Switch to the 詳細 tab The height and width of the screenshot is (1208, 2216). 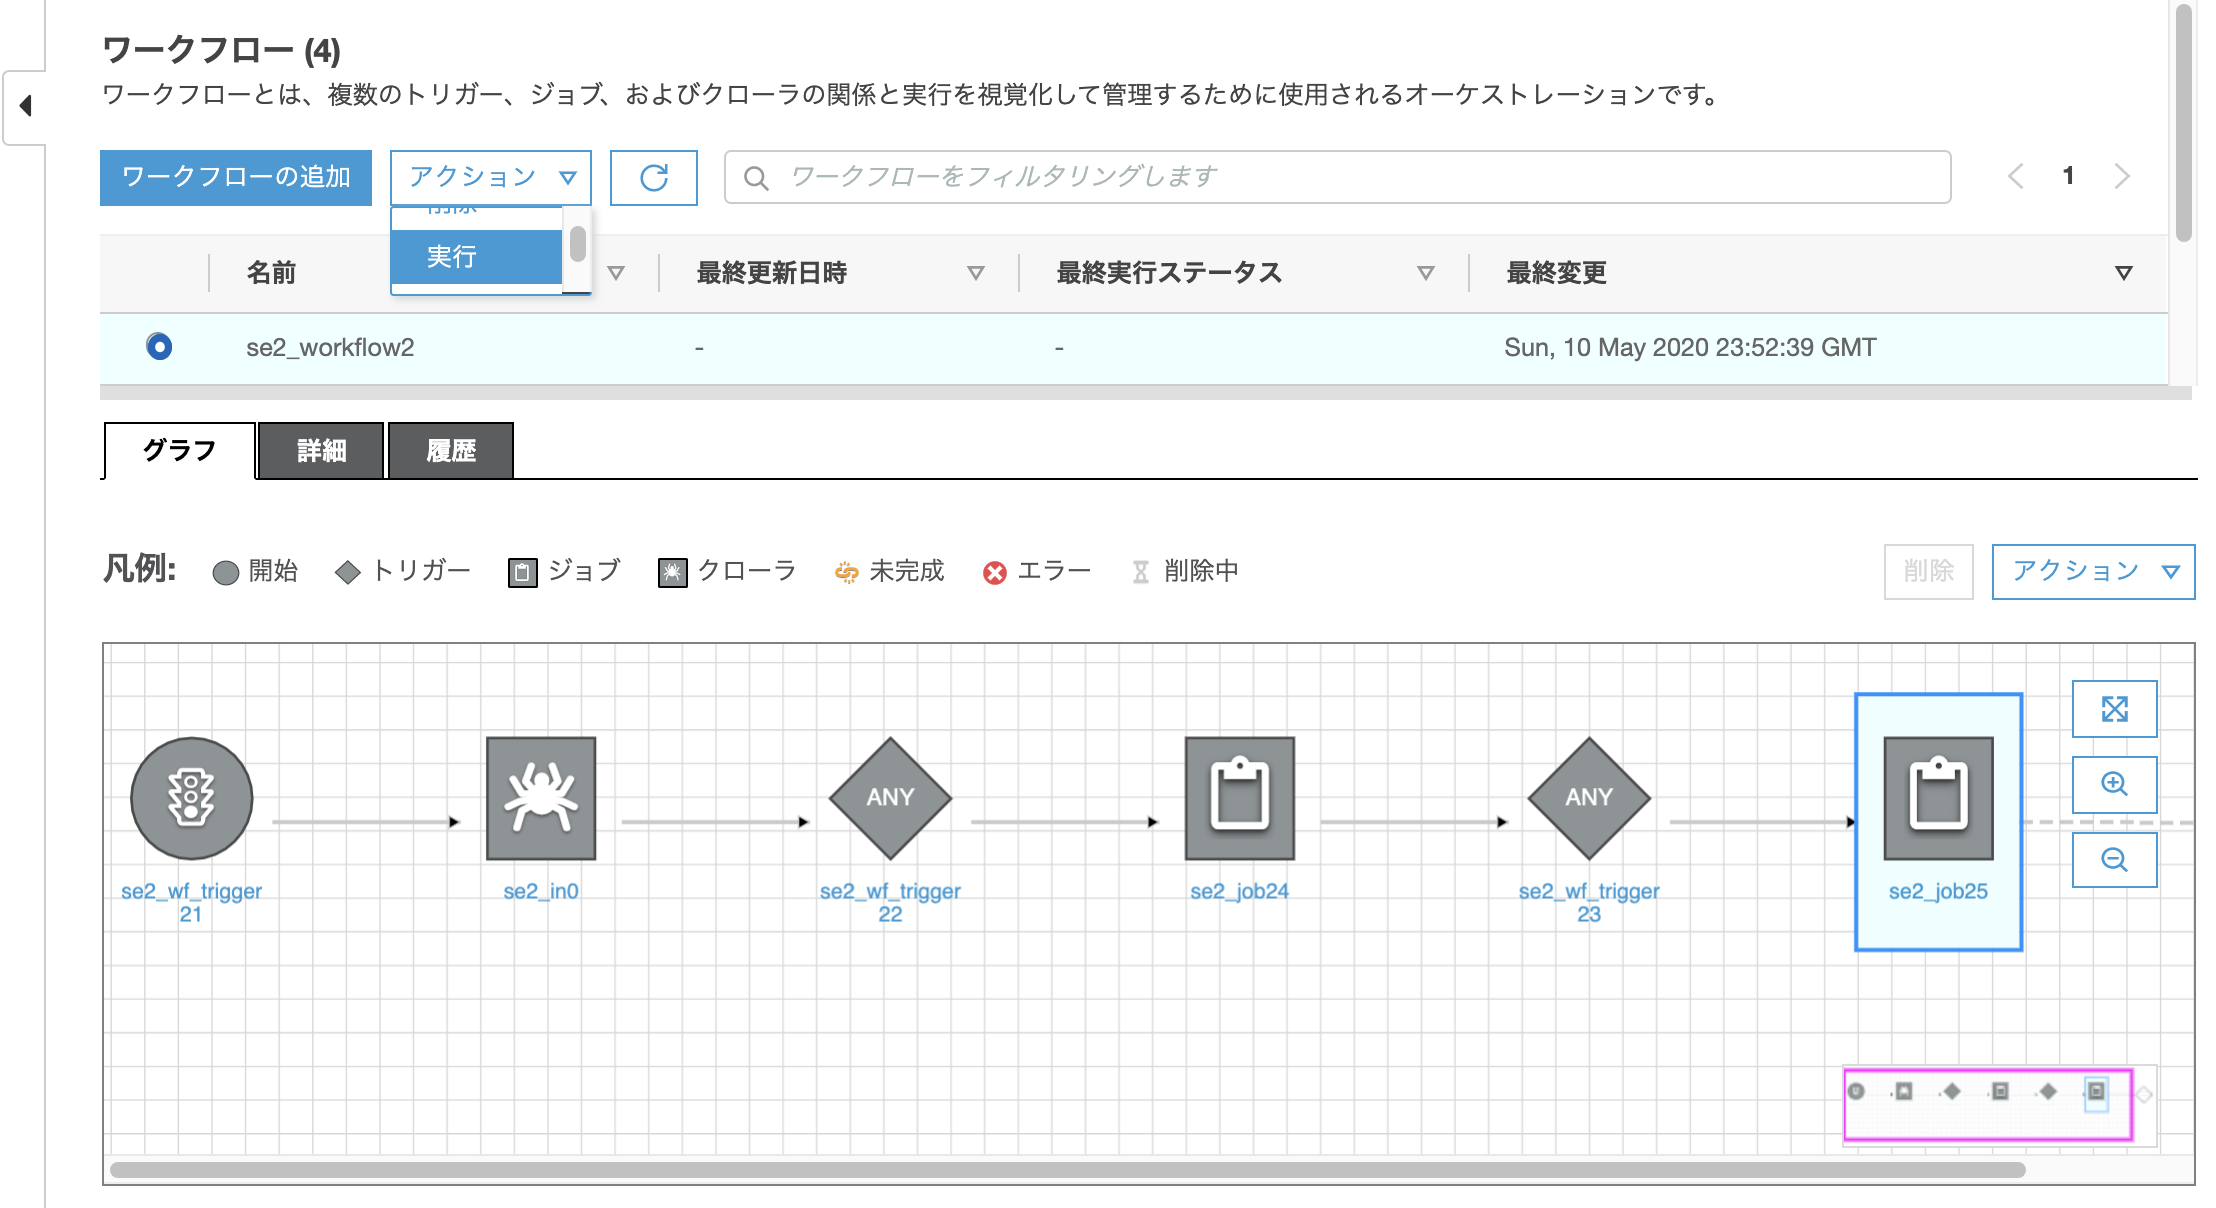coord(320,450)
